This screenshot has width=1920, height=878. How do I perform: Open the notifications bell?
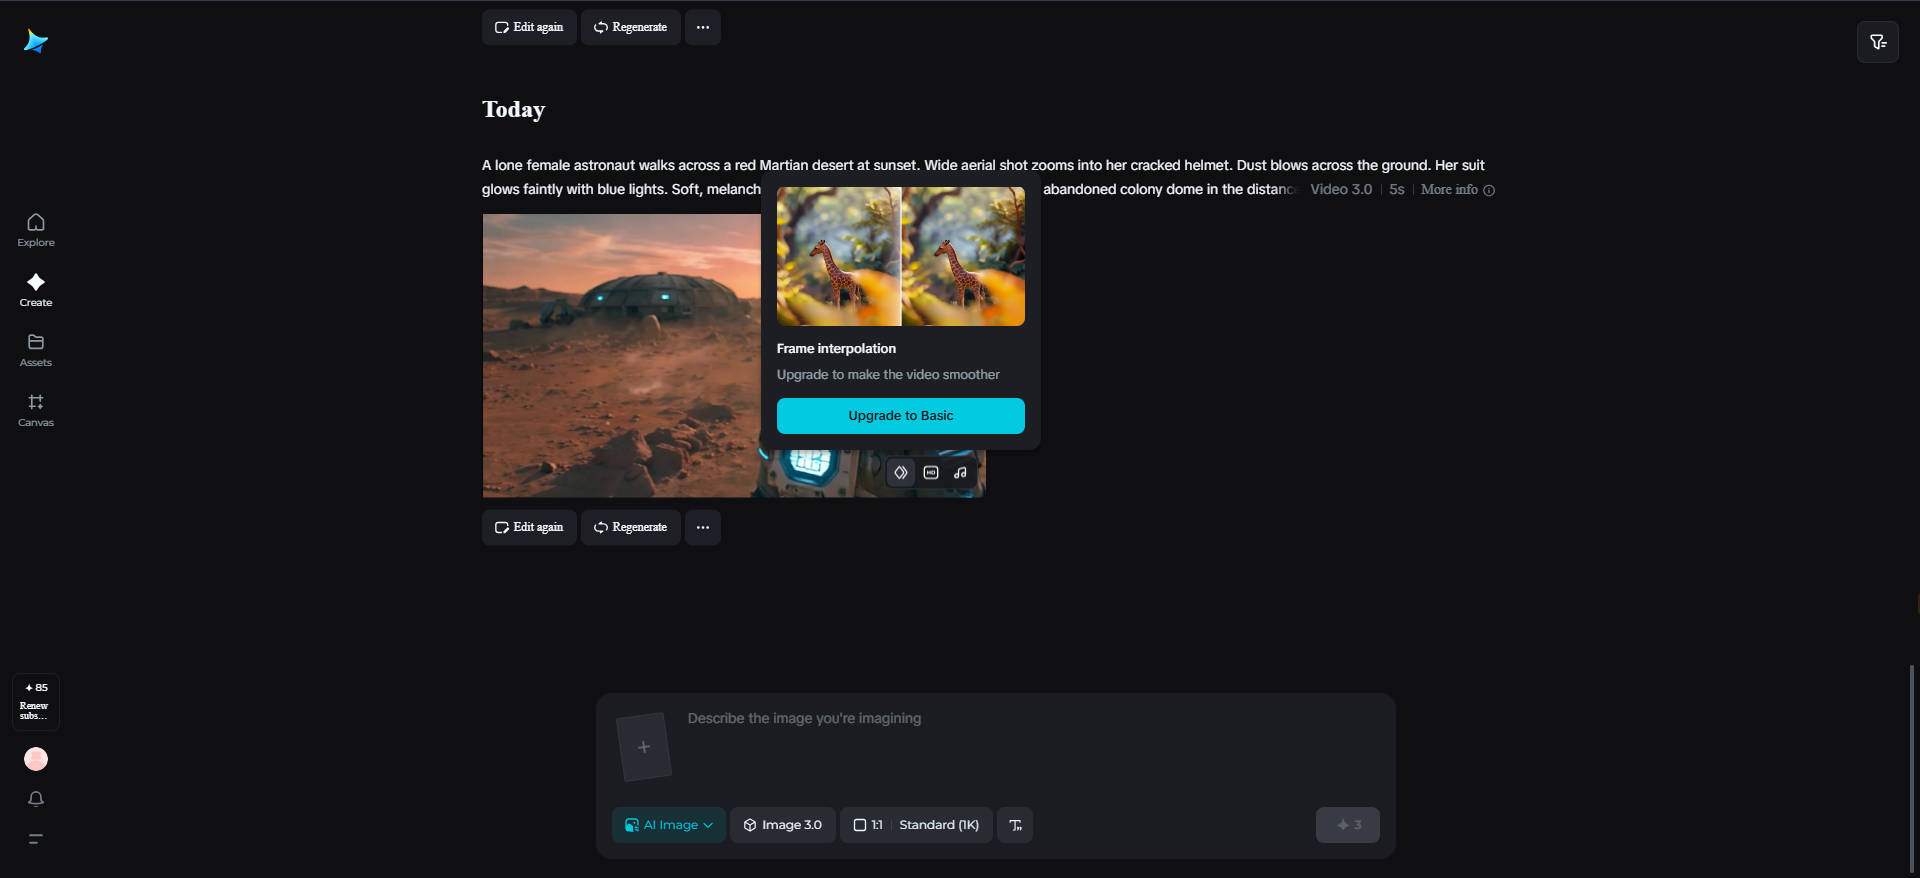[x=36, y=799]
